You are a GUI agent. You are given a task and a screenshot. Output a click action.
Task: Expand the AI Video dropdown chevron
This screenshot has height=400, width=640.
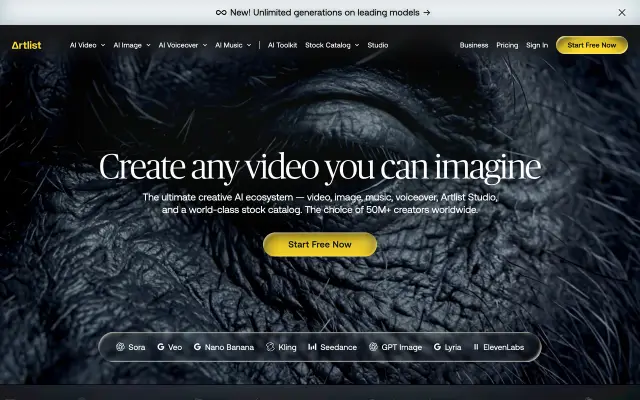103,45
